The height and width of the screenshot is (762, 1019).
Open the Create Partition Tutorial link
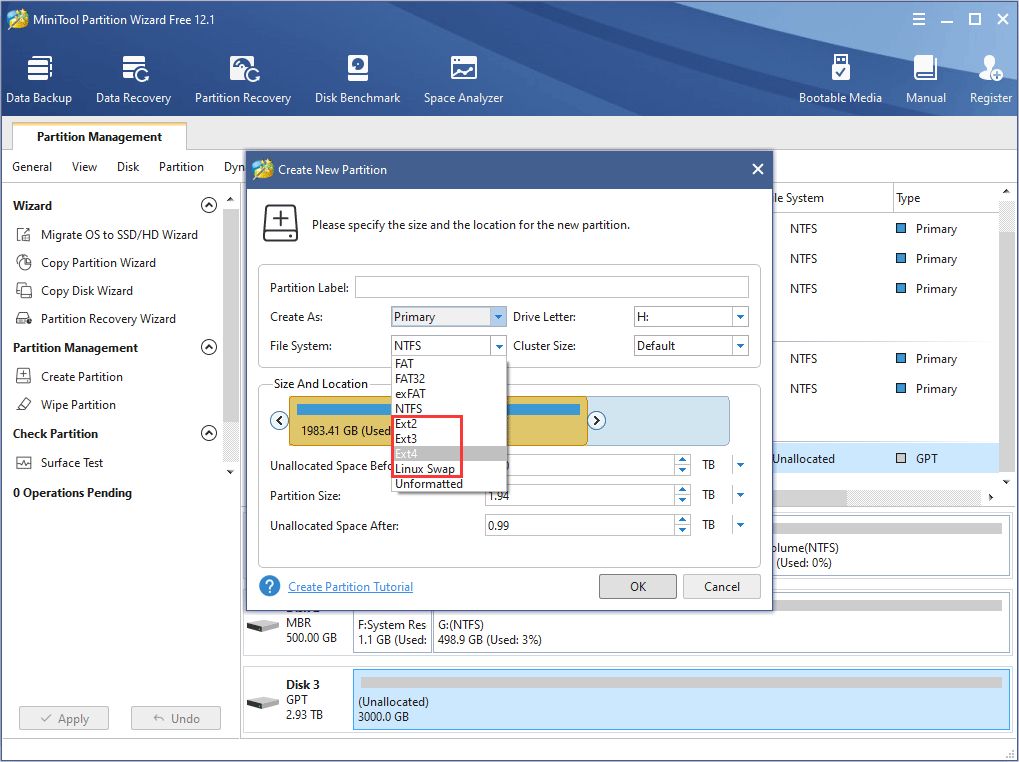click(x=350, y=587)
